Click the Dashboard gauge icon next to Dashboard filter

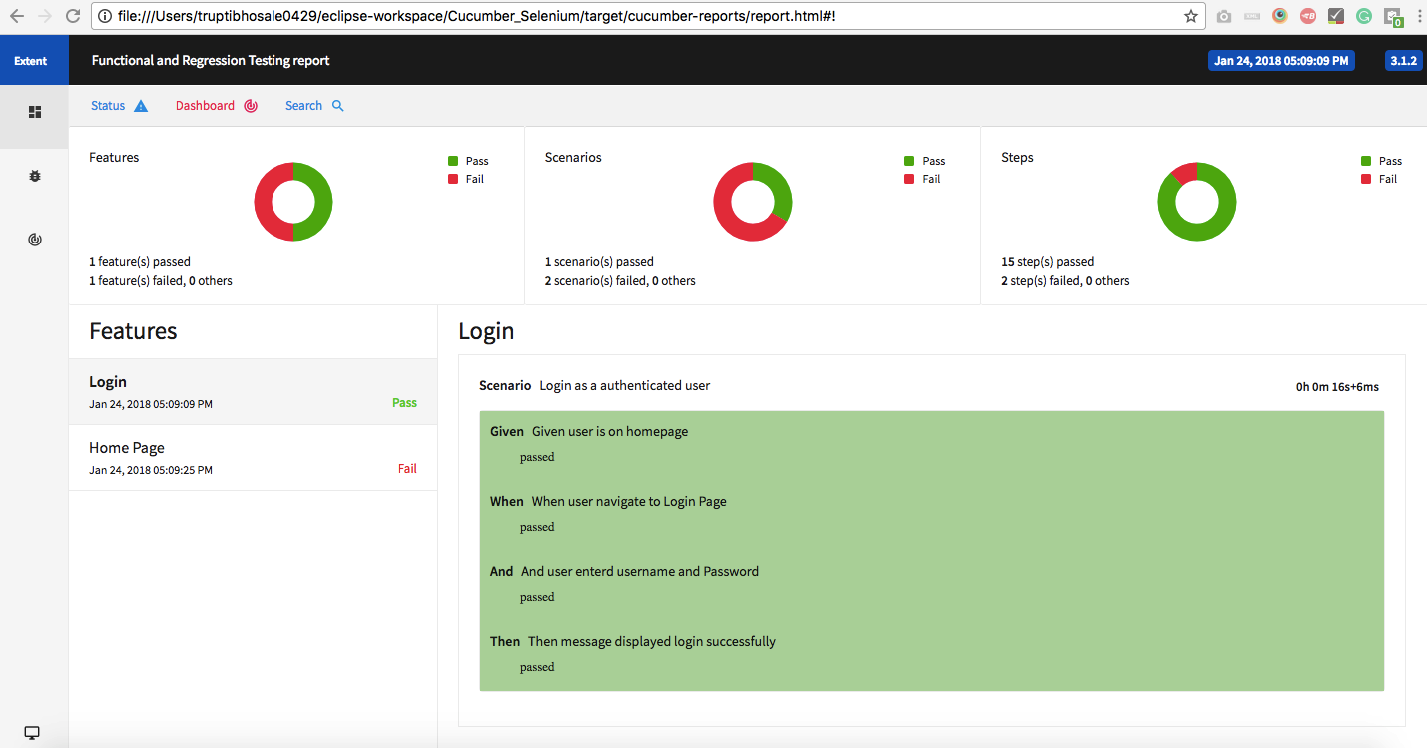click(249, 105)
